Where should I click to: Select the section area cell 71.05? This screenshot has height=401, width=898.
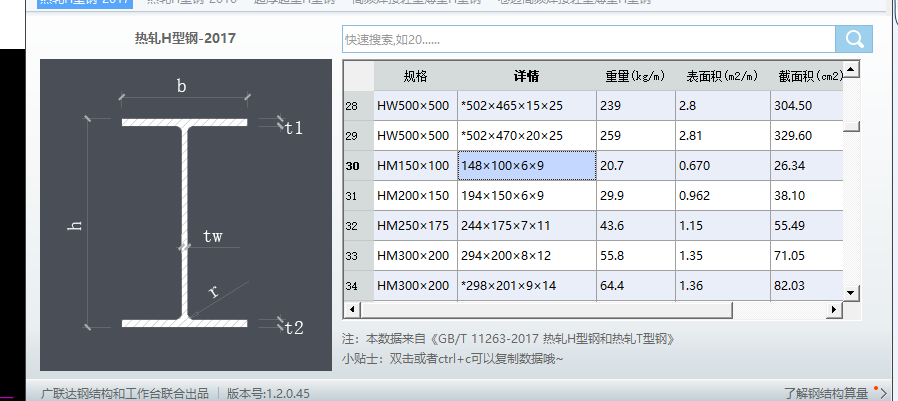click(806, 255)
